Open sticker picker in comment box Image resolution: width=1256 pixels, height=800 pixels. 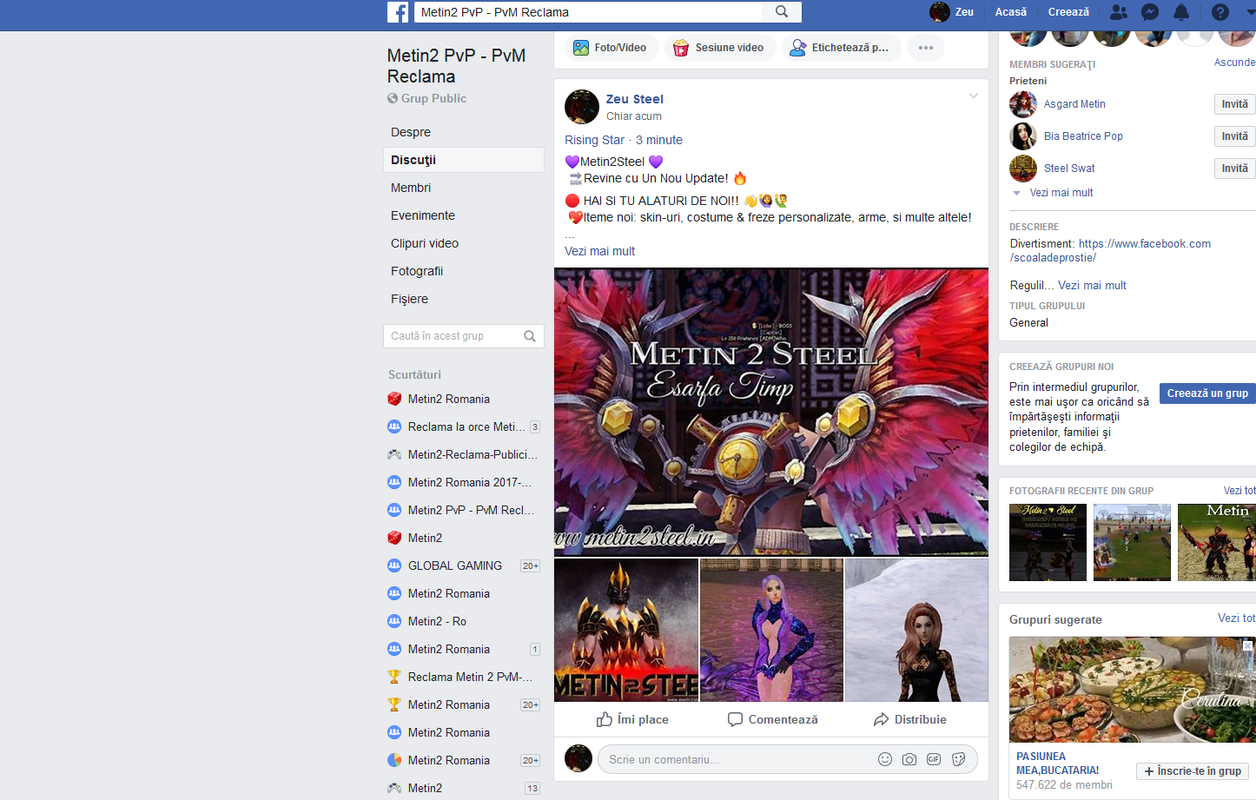[958, 759]
